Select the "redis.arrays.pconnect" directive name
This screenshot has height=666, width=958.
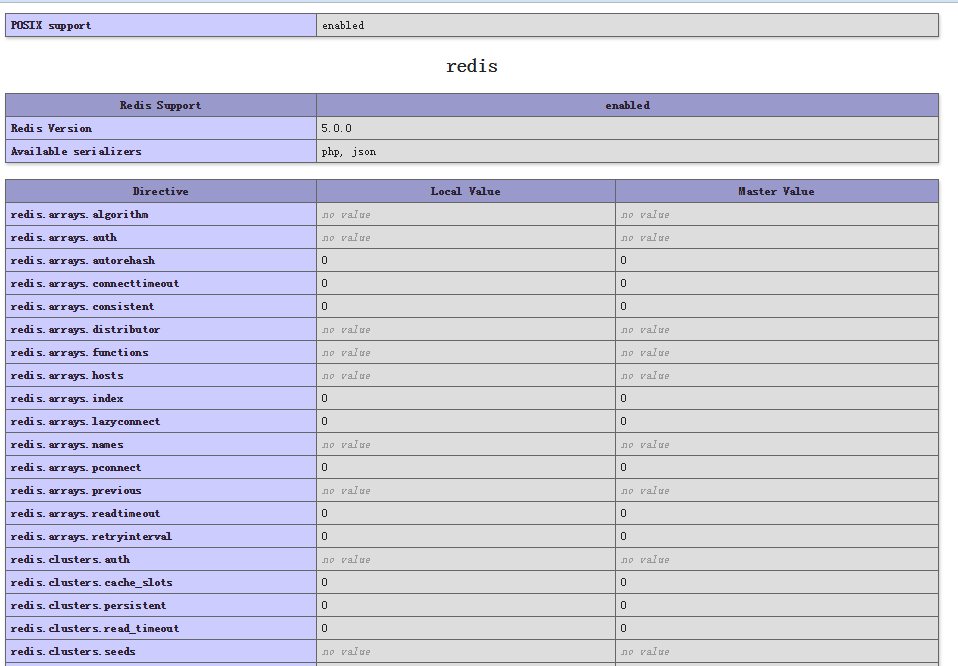tap(76, 467)
